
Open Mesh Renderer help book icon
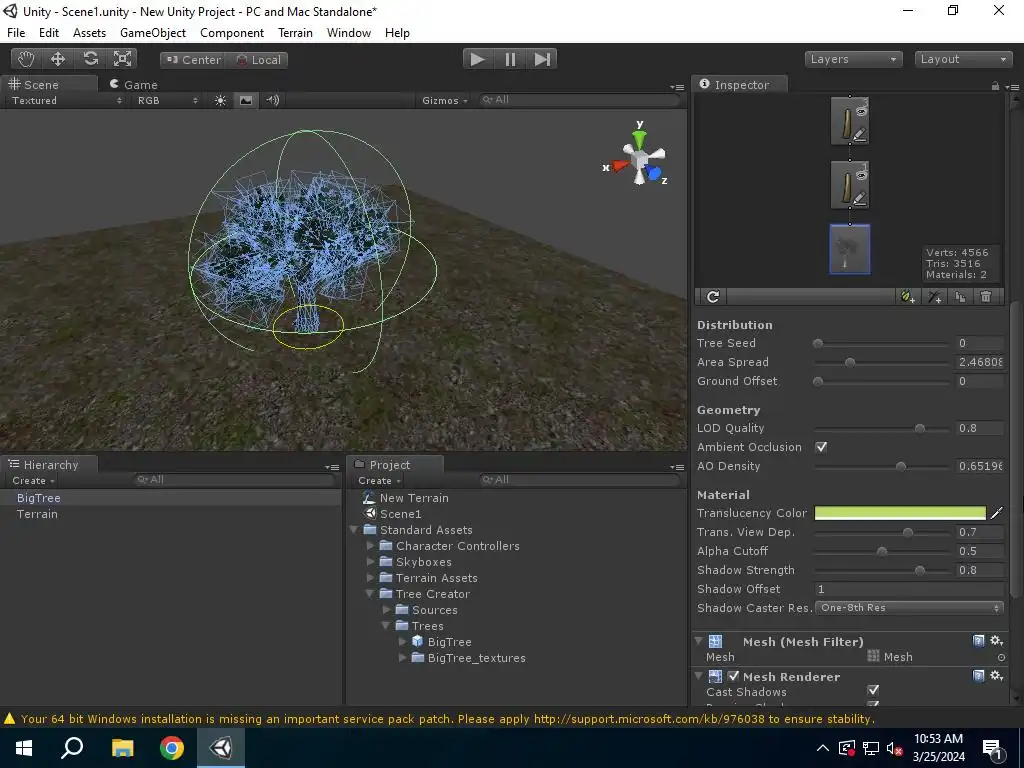(x=978, y=676)
